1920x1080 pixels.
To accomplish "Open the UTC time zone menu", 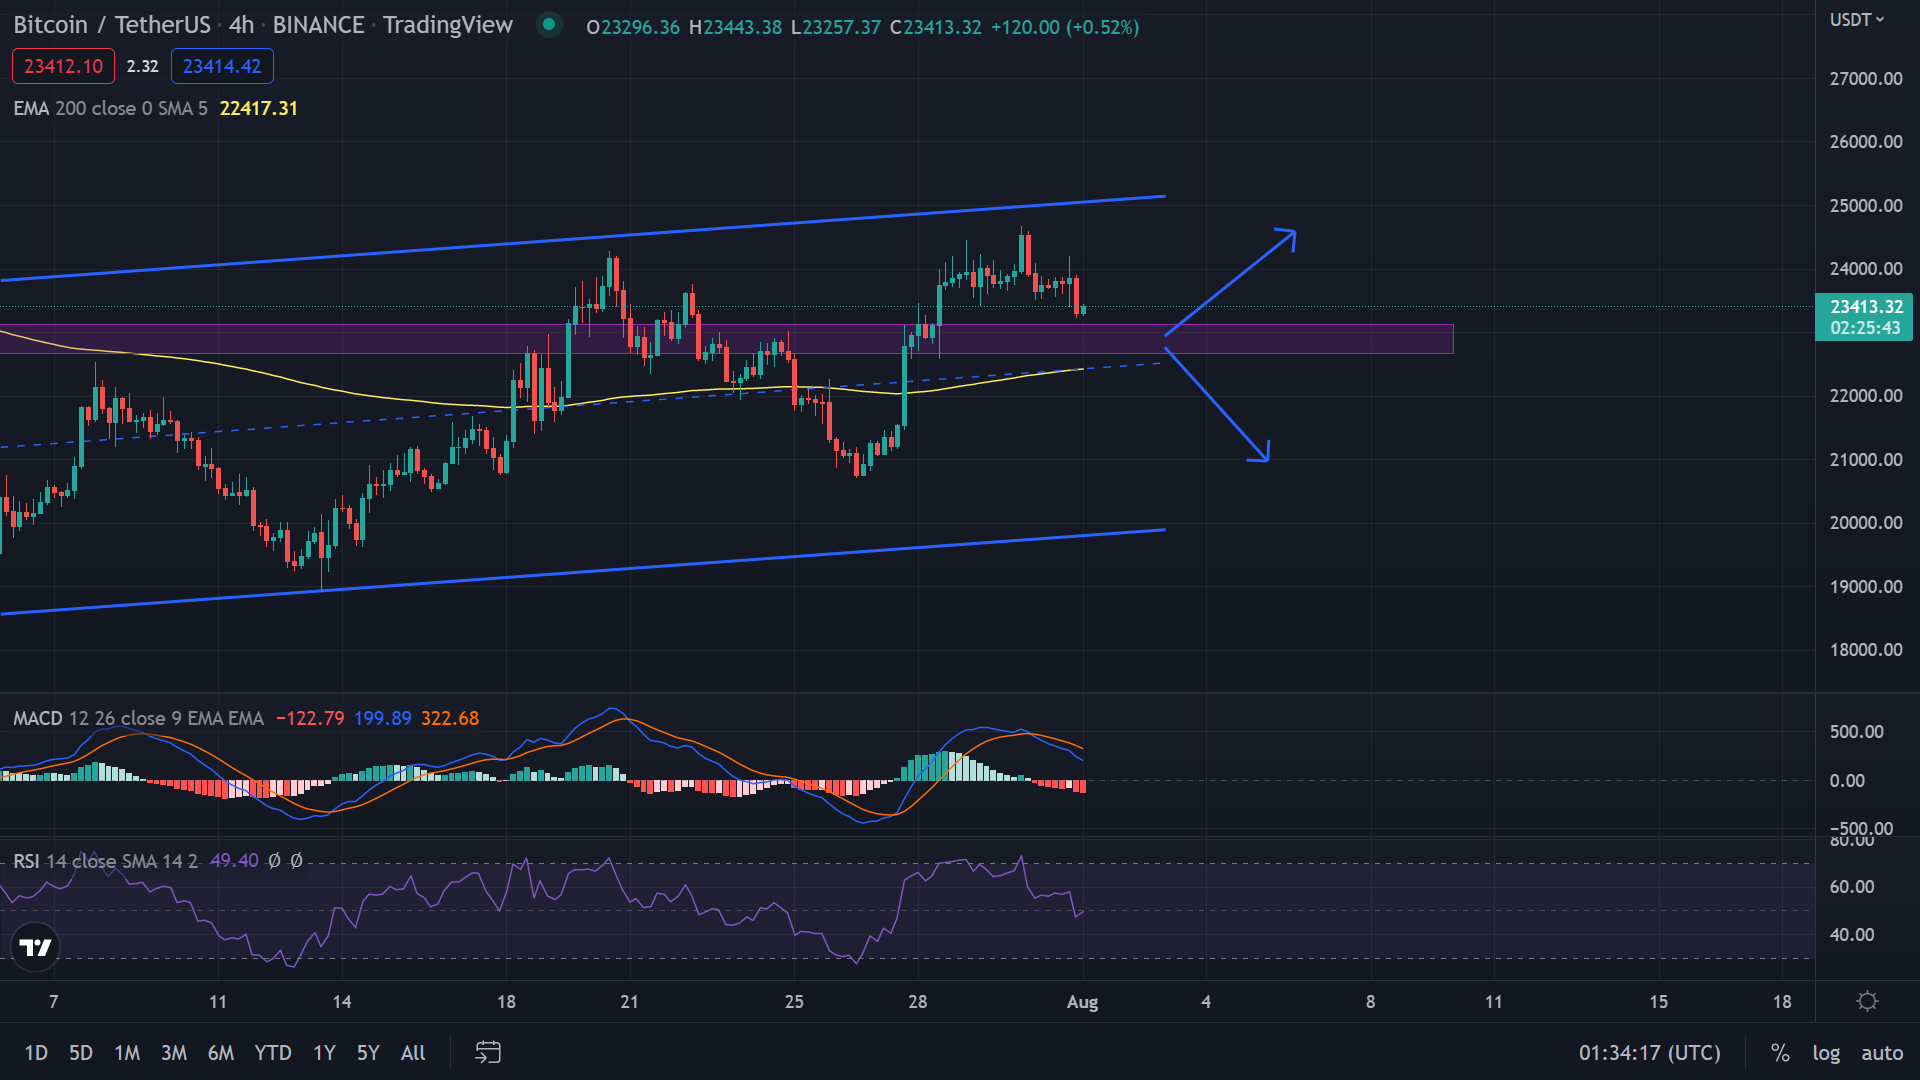I will pyautogui.click(x=1650, y=1052).
